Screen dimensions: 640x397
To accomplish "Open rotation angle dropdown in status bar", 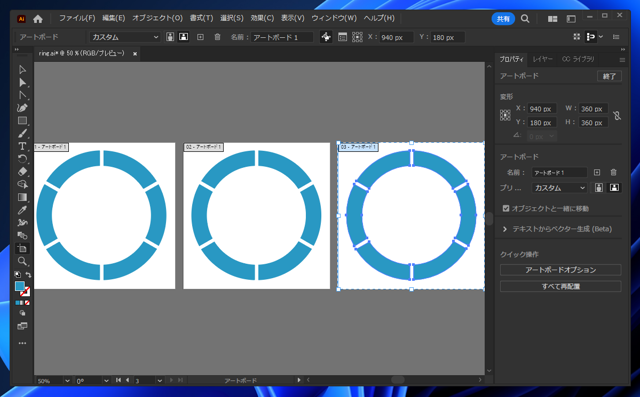I will click(x=106, y=381).
